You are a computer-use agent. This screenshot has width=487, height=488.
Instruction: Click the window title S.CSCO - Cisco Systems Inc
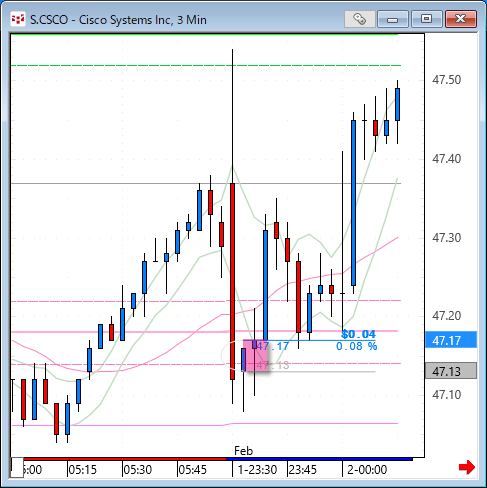118,20
